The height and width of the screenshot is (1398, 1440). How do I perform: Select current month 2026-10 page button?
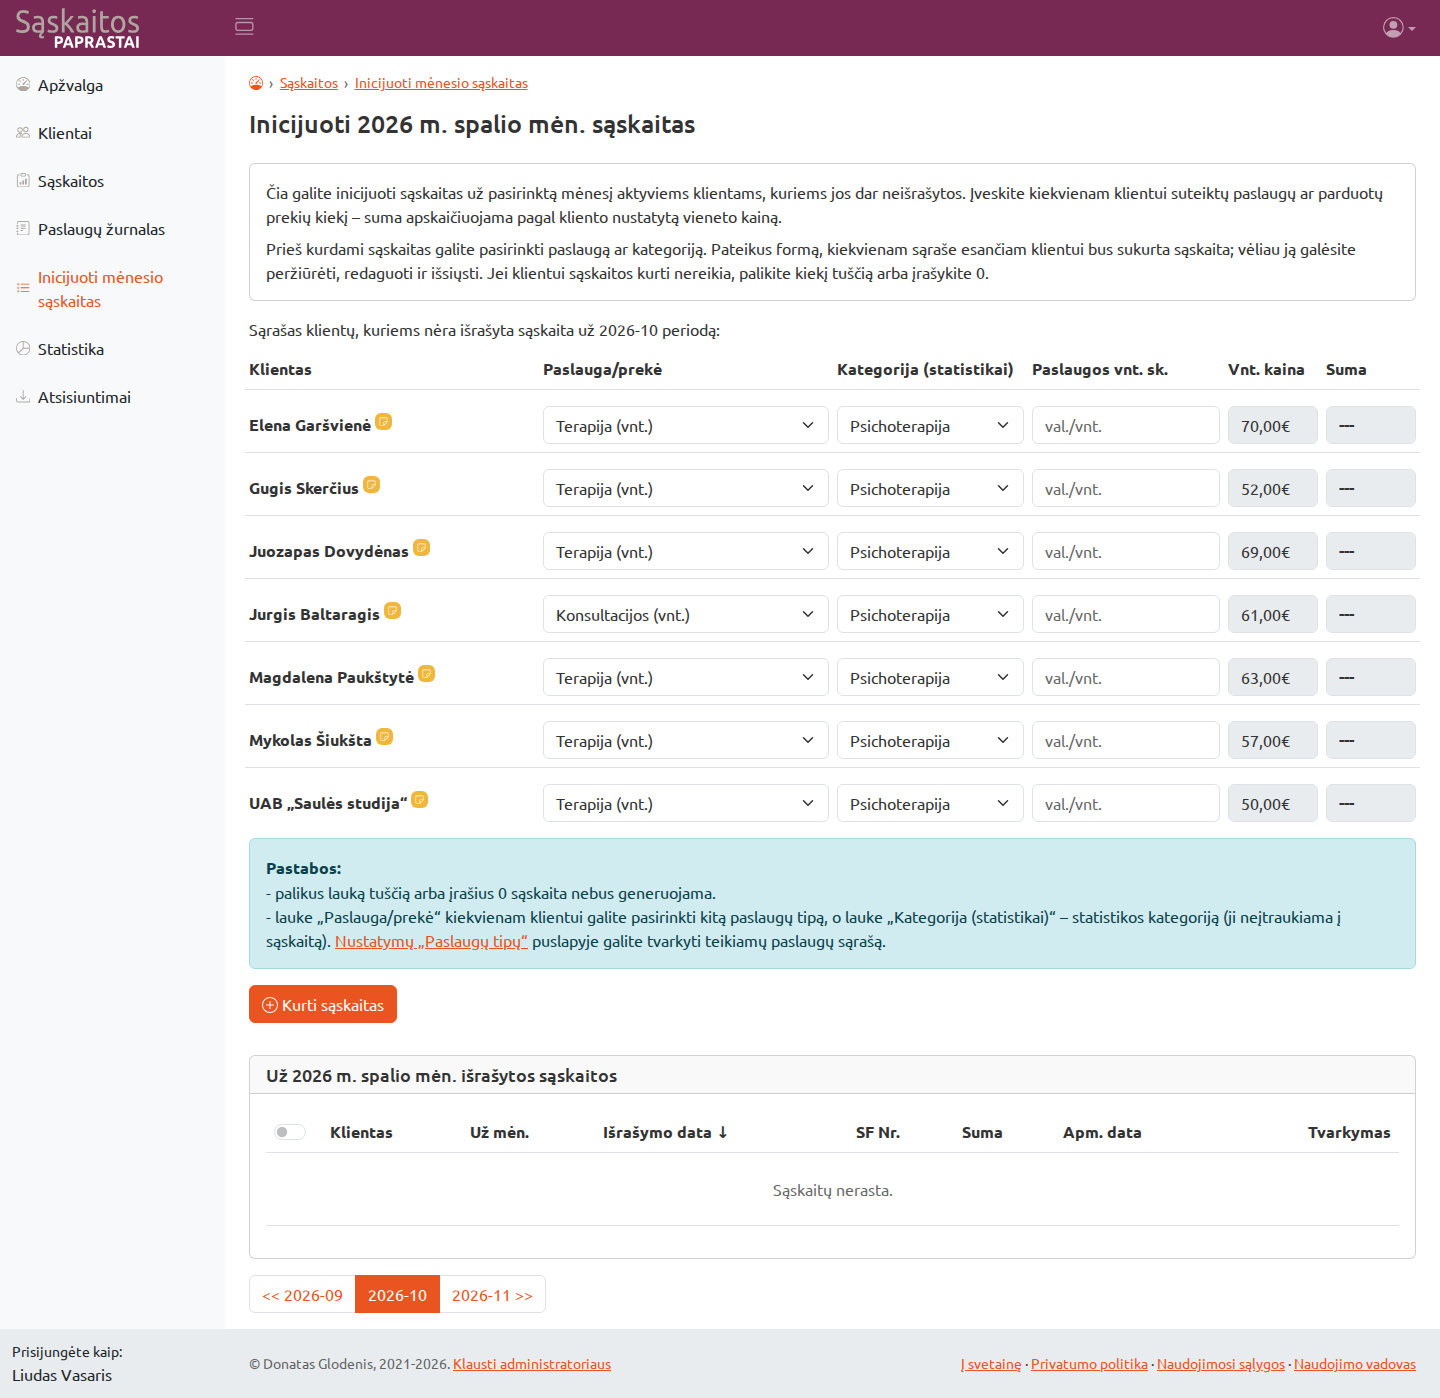coord(397,1294)
